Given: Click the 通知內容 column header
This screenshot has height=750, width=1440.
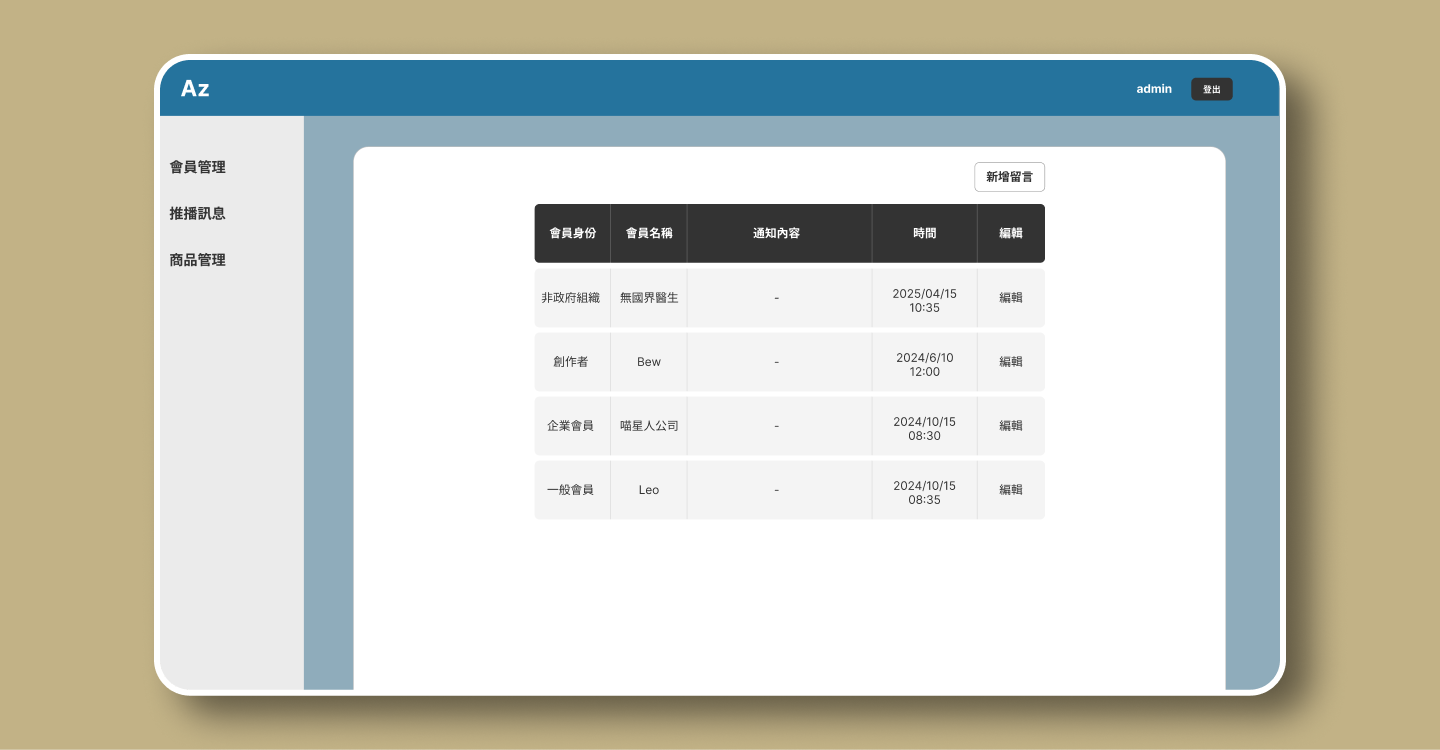Looking at the screenshot, I should point(777,233).
